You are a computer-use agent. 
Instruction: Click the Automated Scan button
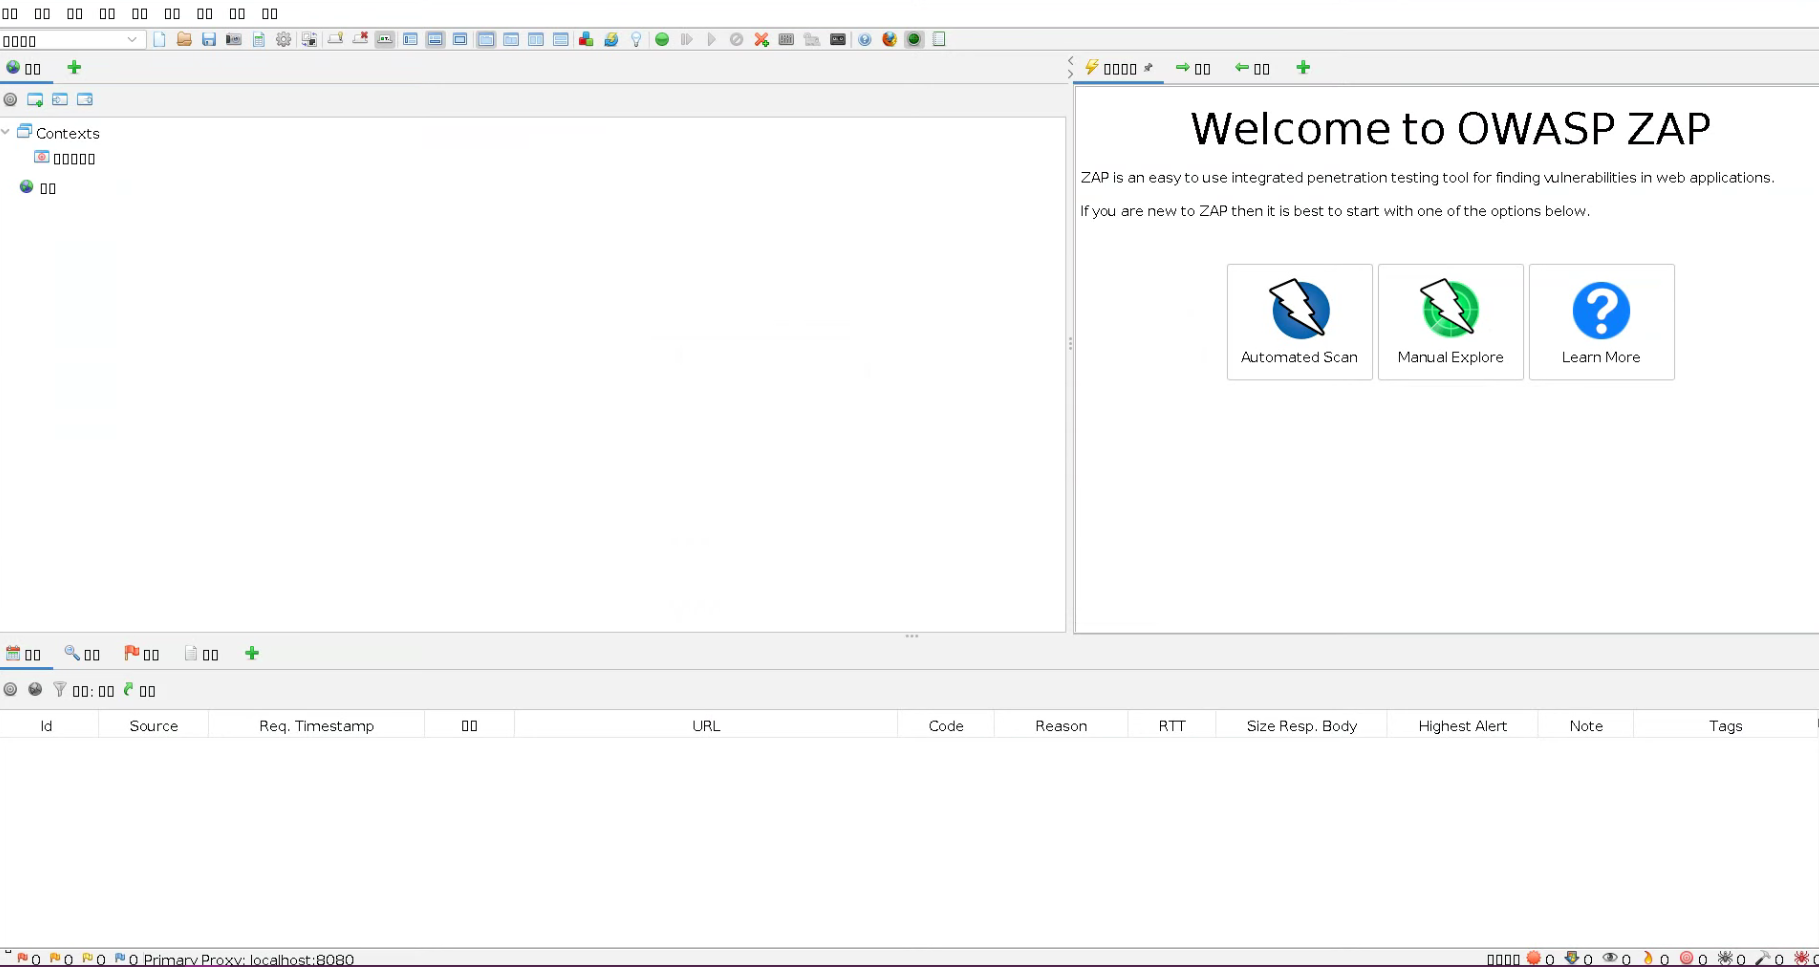1299,322
